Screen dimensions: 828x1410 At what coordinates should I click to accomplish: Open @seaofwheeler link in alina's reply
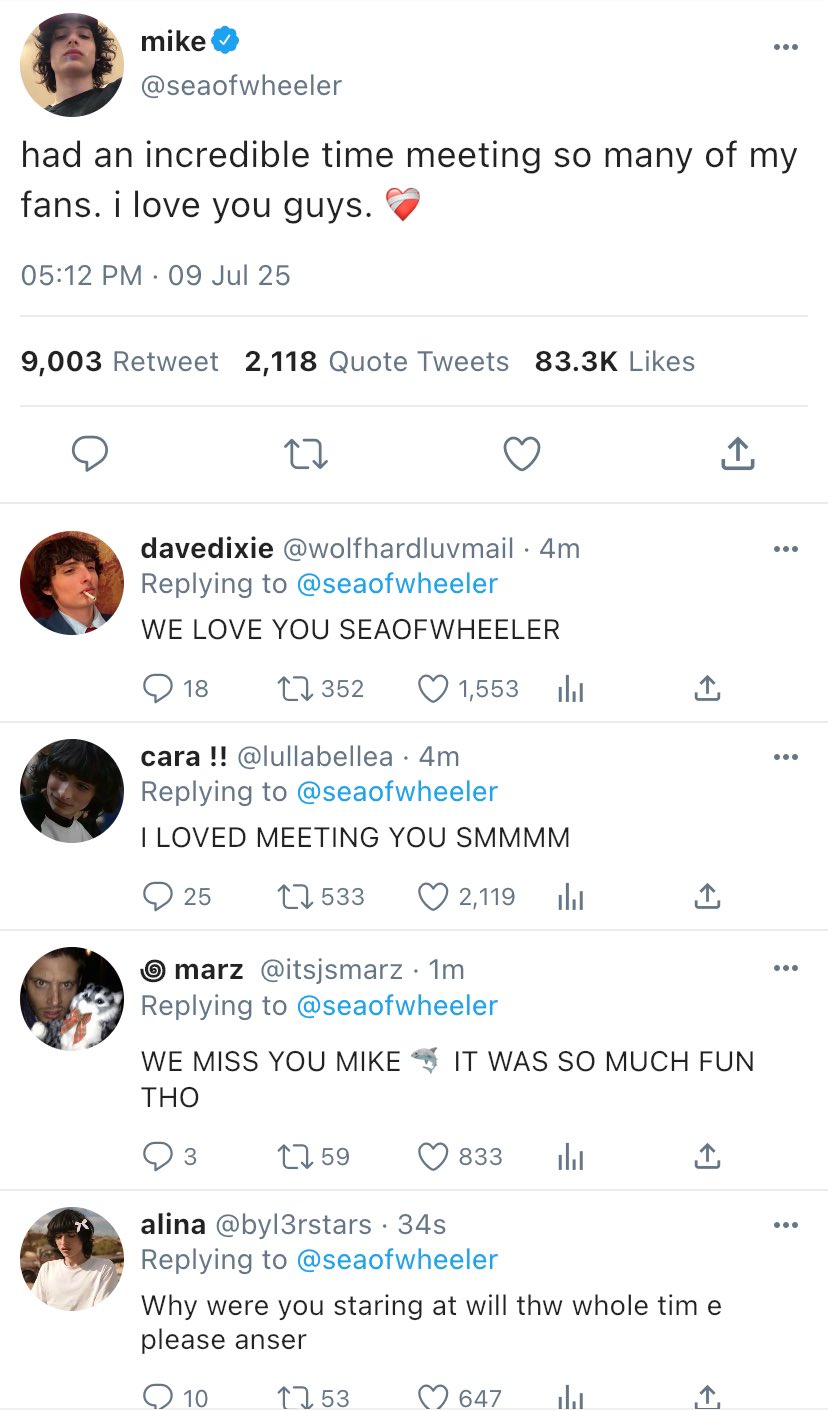pyautogui.click(x=396, y=1259)
